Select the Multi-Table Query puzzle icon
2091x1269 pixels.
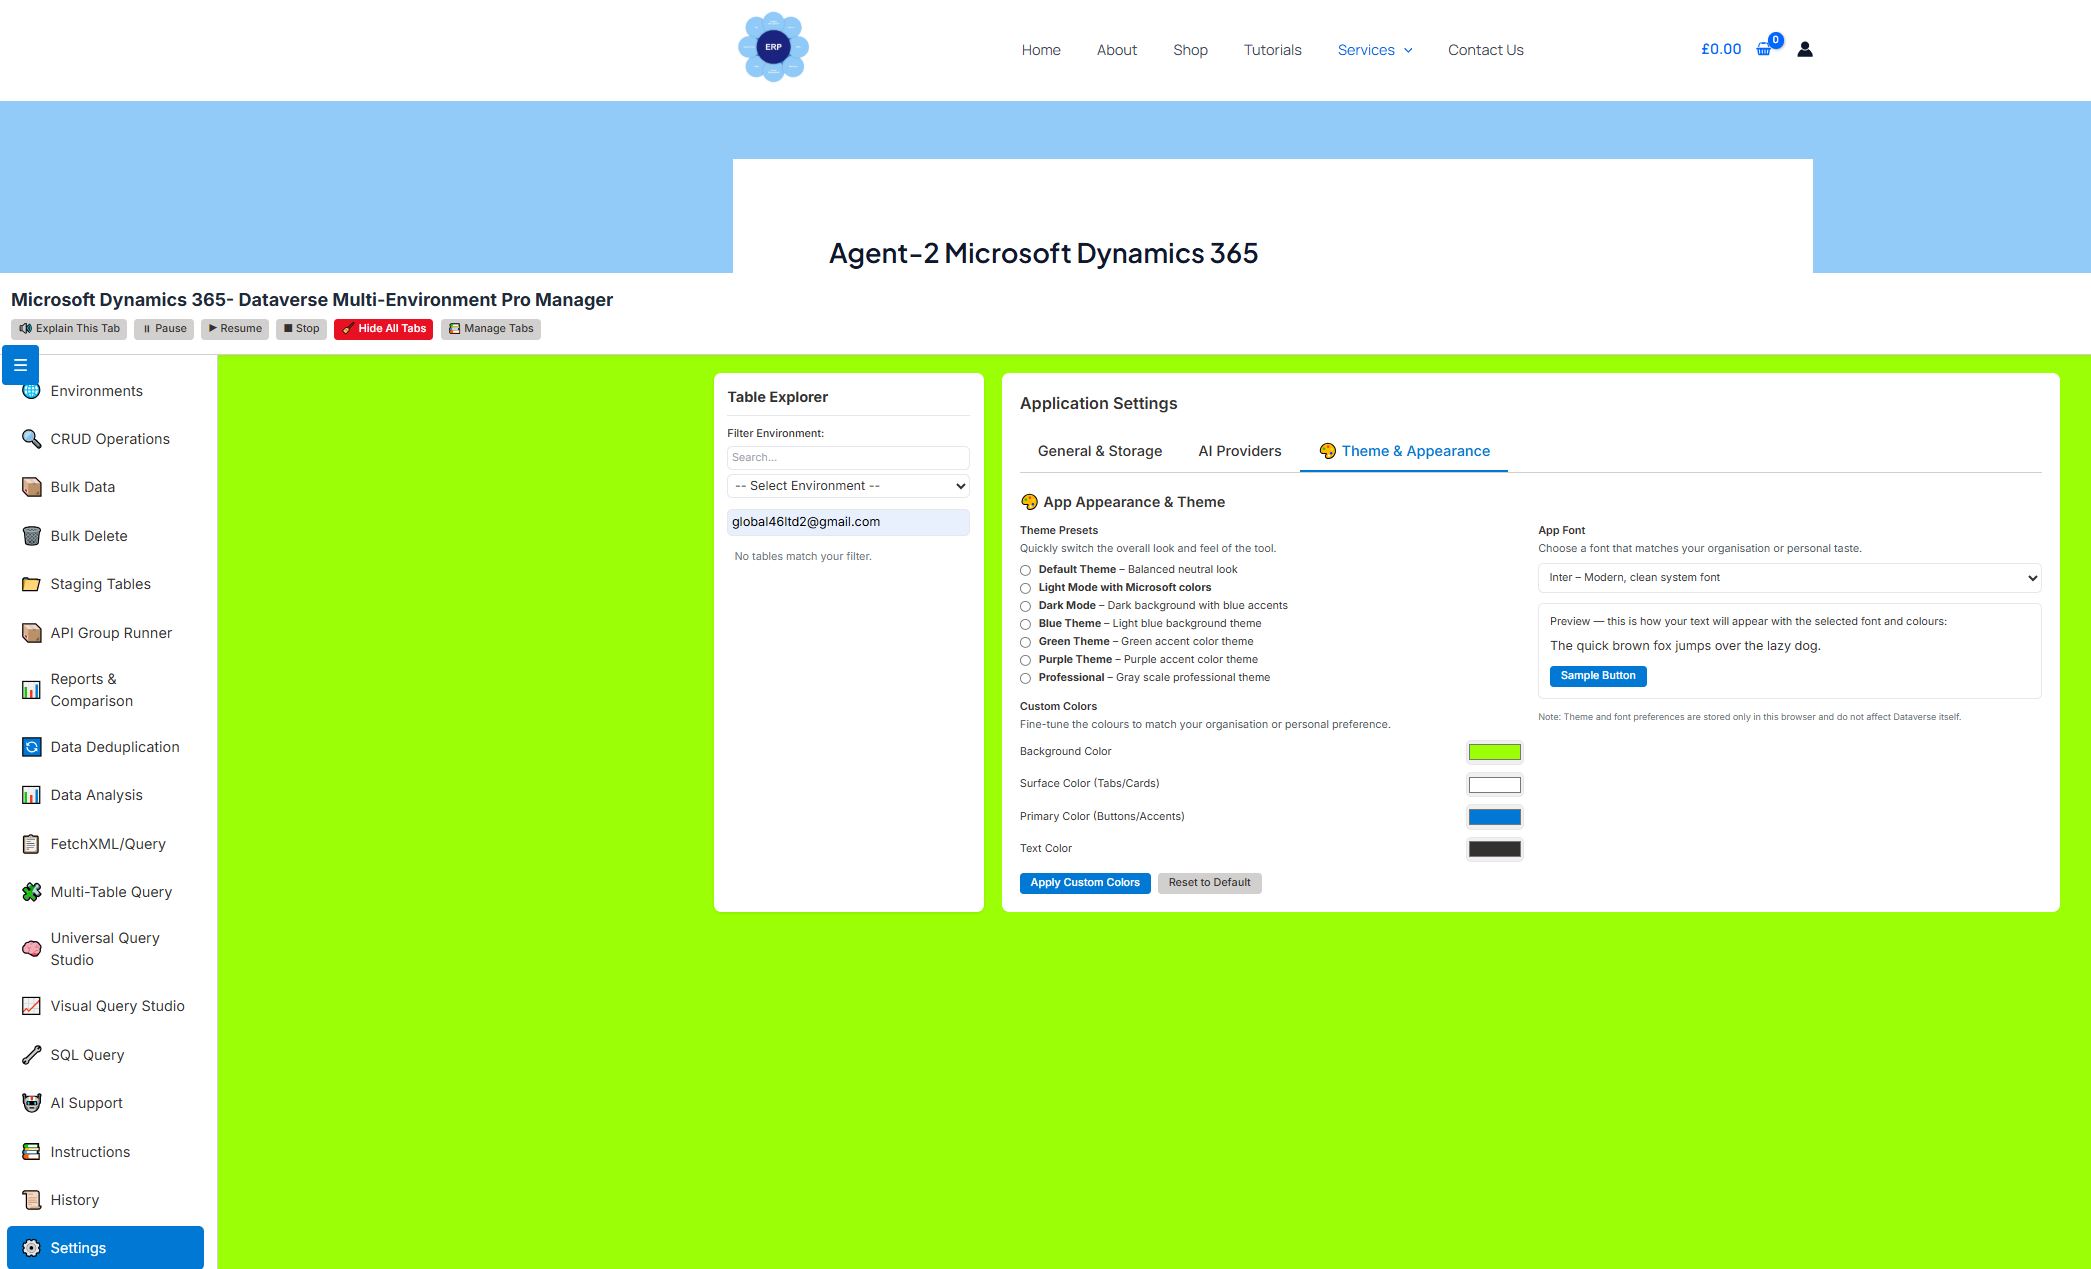coord(31,891)
